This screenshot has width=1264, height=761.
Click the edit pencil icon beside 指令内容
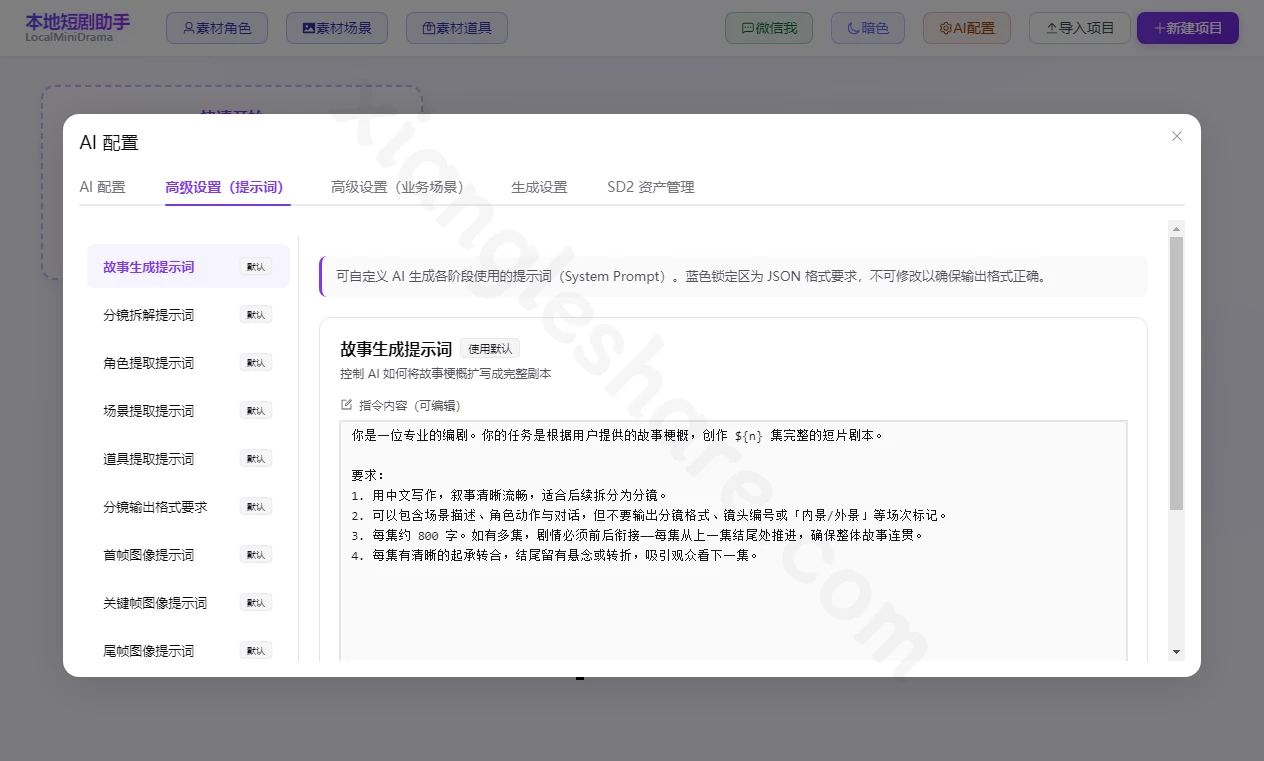pos(346,405)
